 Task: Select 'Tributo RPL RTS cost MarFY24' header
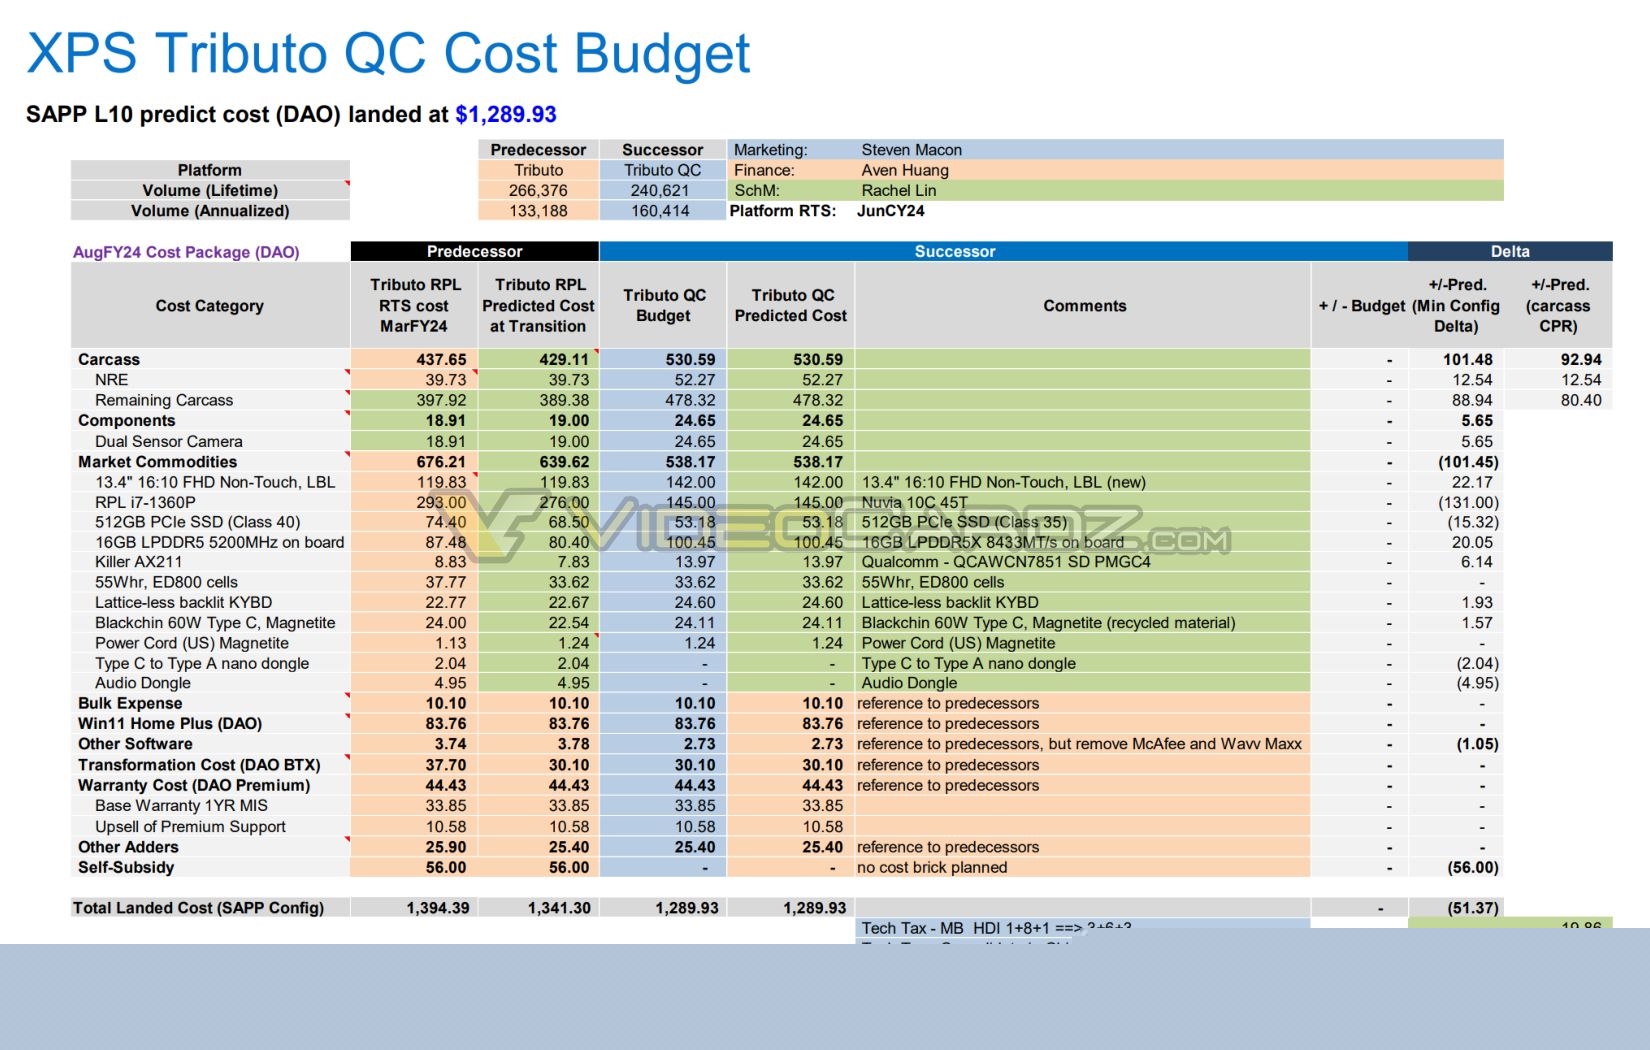click(x=414, y=305)
